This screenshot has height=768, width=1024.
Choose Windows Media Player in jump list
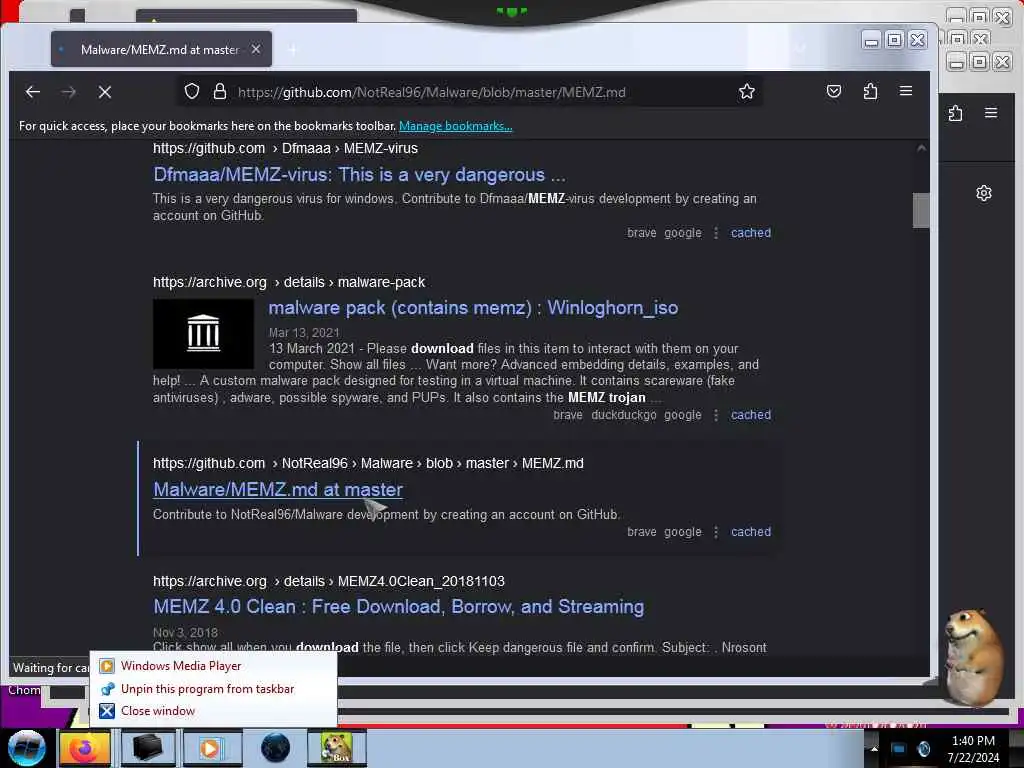(x=213, y=665)
